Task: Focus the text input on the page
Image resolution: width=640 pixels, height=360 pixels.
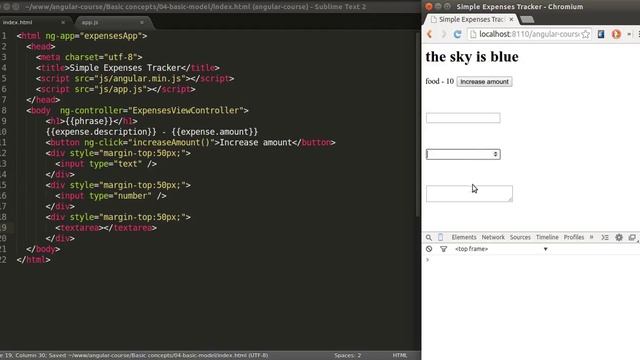Action: tap(463, 118)
